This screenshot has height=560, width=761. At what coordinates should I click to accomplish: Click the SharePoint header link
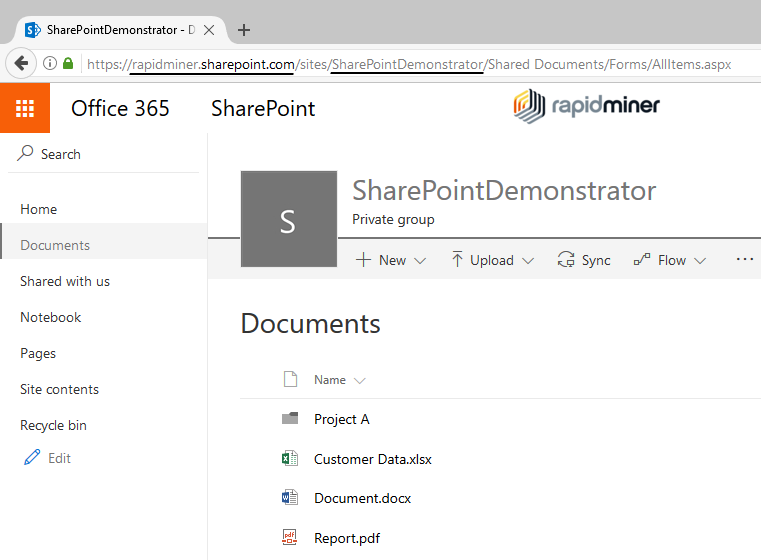pyautogui.click(x=263, y=108)
